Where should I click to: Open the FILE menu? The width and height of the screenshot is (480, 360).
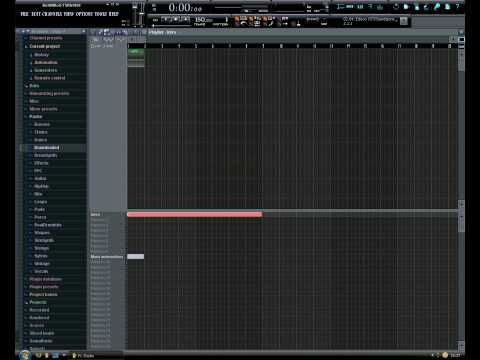click(25, 14)
